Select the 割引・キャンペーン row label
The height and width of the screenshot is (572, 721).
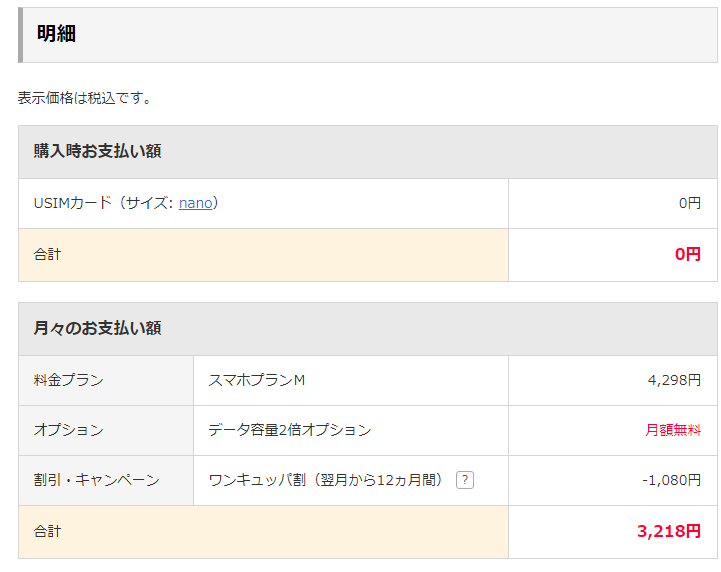click(x=97, y=480)
